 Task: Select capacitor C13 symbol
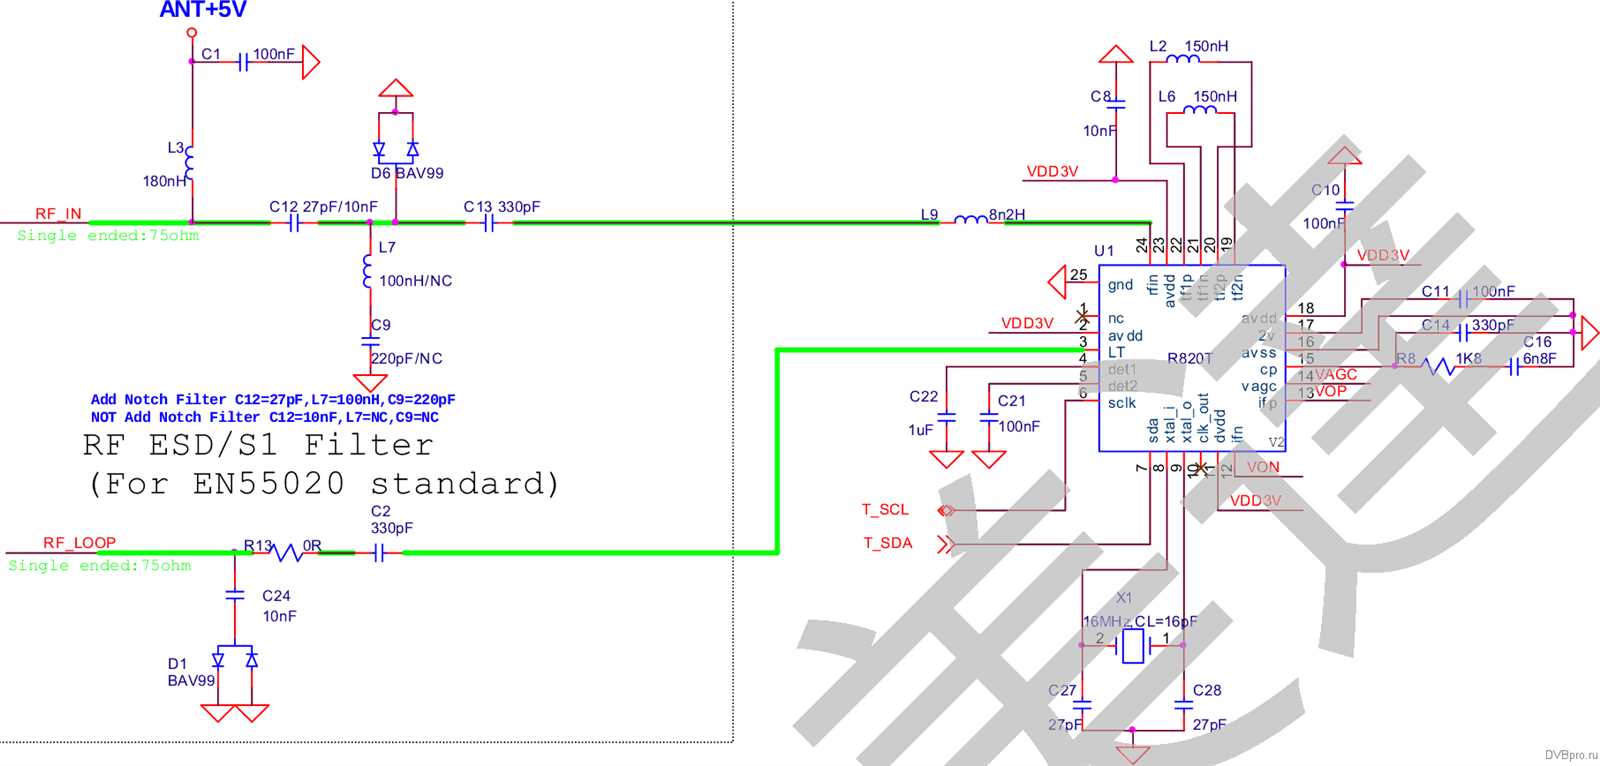click(x=489, y=224)
